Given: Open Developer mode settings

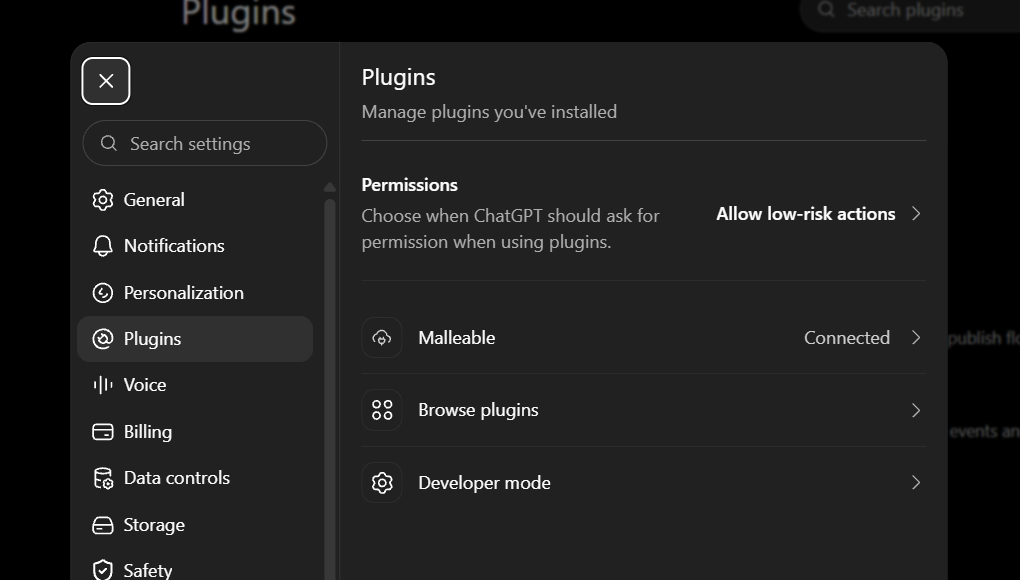Looking at the screenshot, I should [643, 482].
